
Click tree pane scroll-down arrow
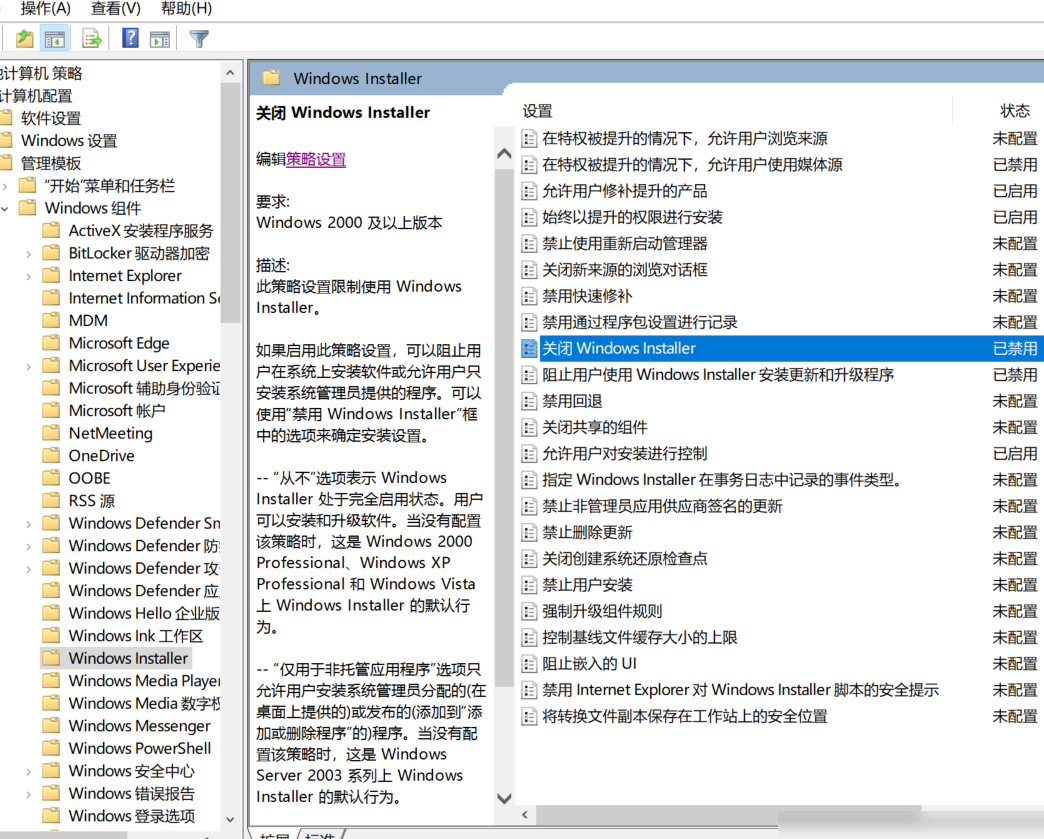click(230, 819)
